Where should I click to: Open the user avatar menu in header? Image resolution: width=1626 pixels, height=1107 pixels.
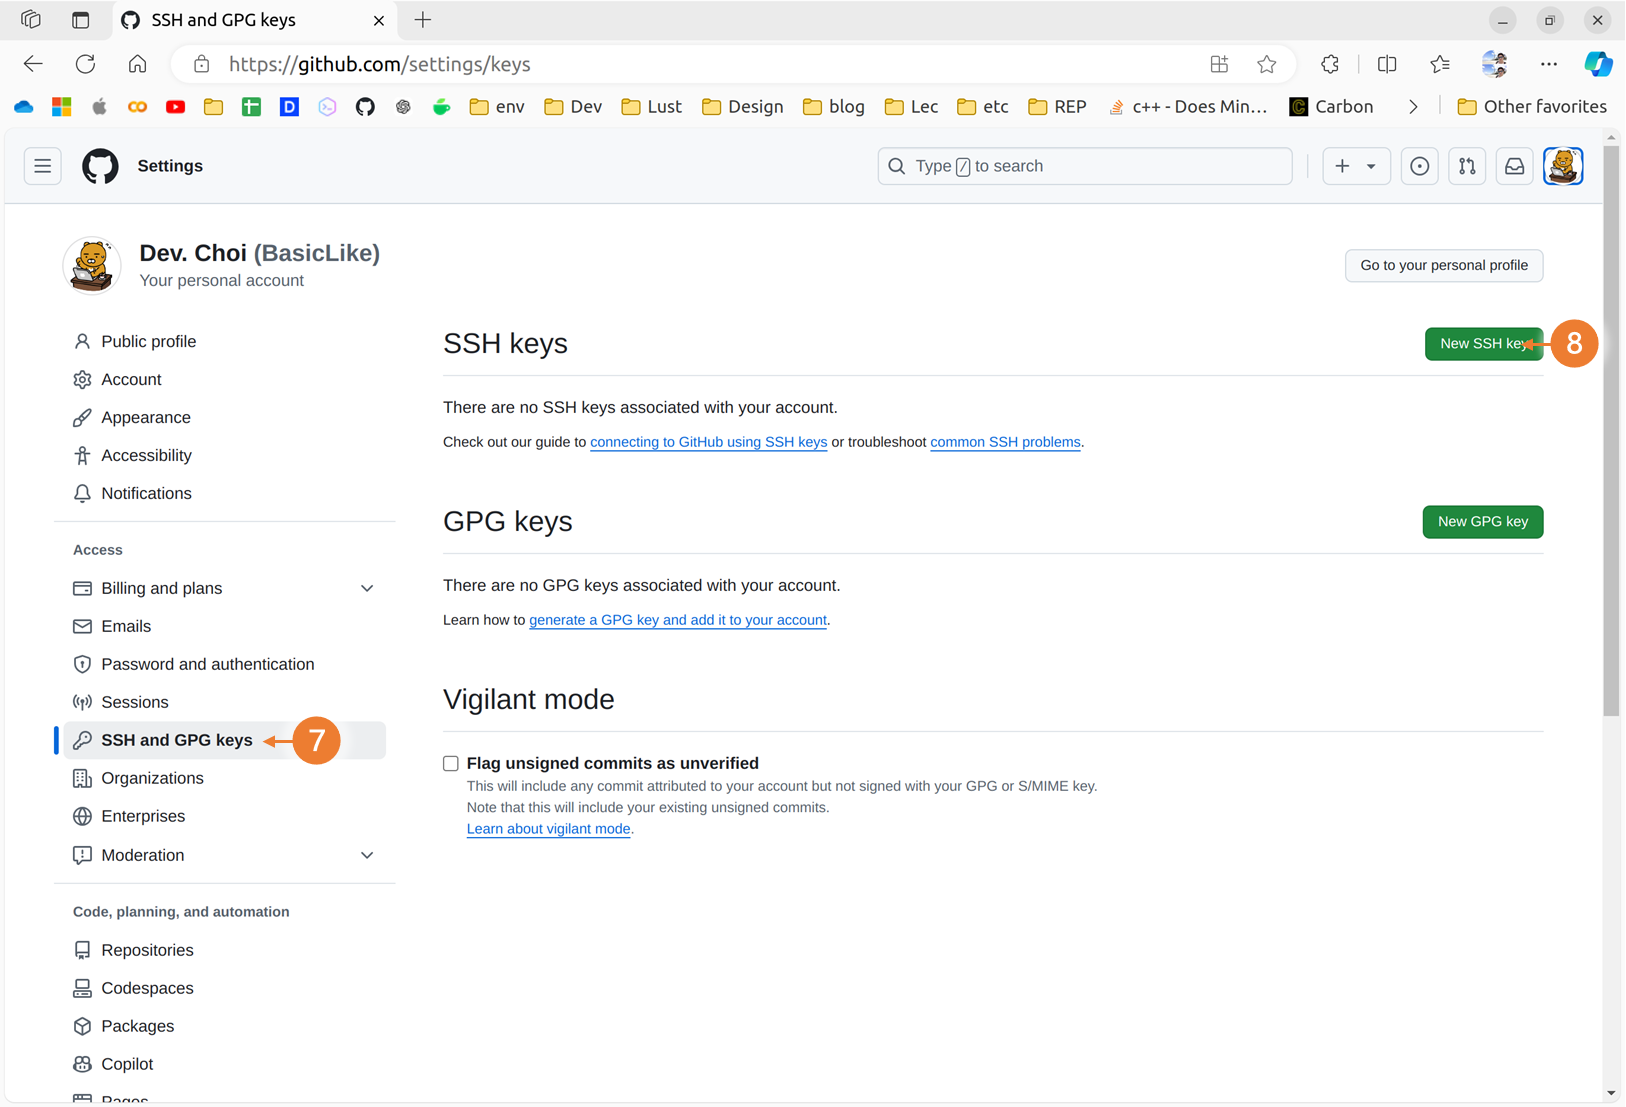(1563, 166)
